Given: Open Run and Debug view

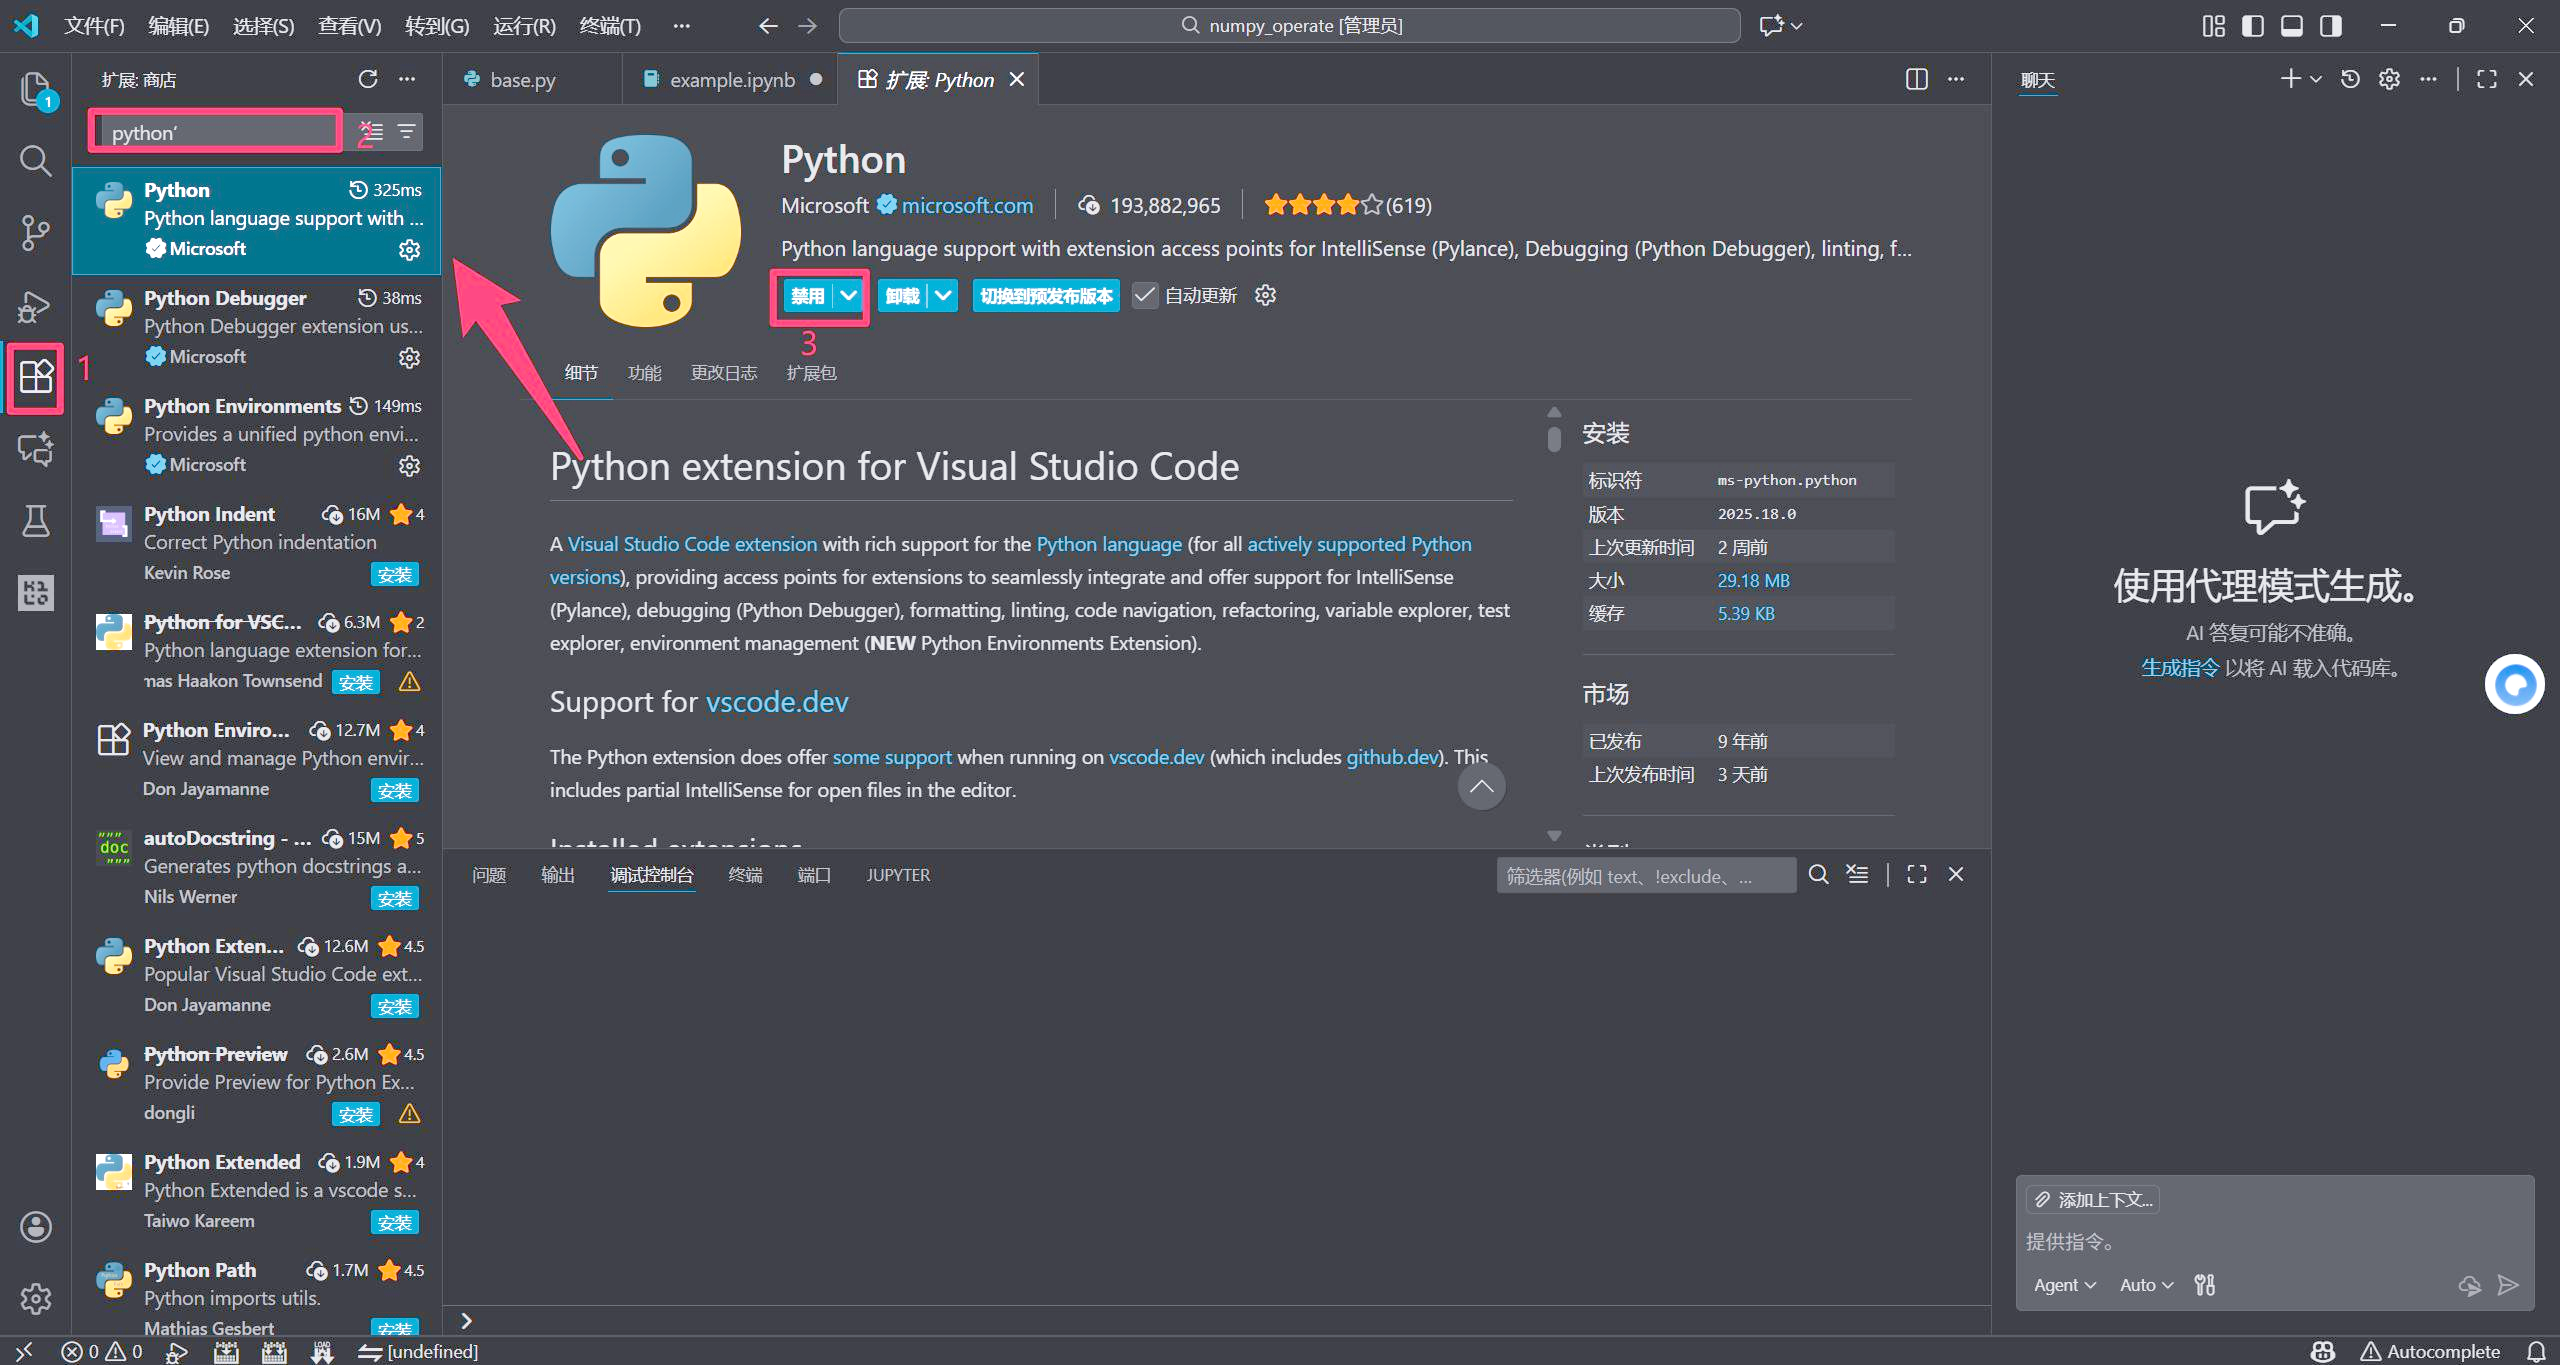Looking at the screenshot, I should coord(35,306).
